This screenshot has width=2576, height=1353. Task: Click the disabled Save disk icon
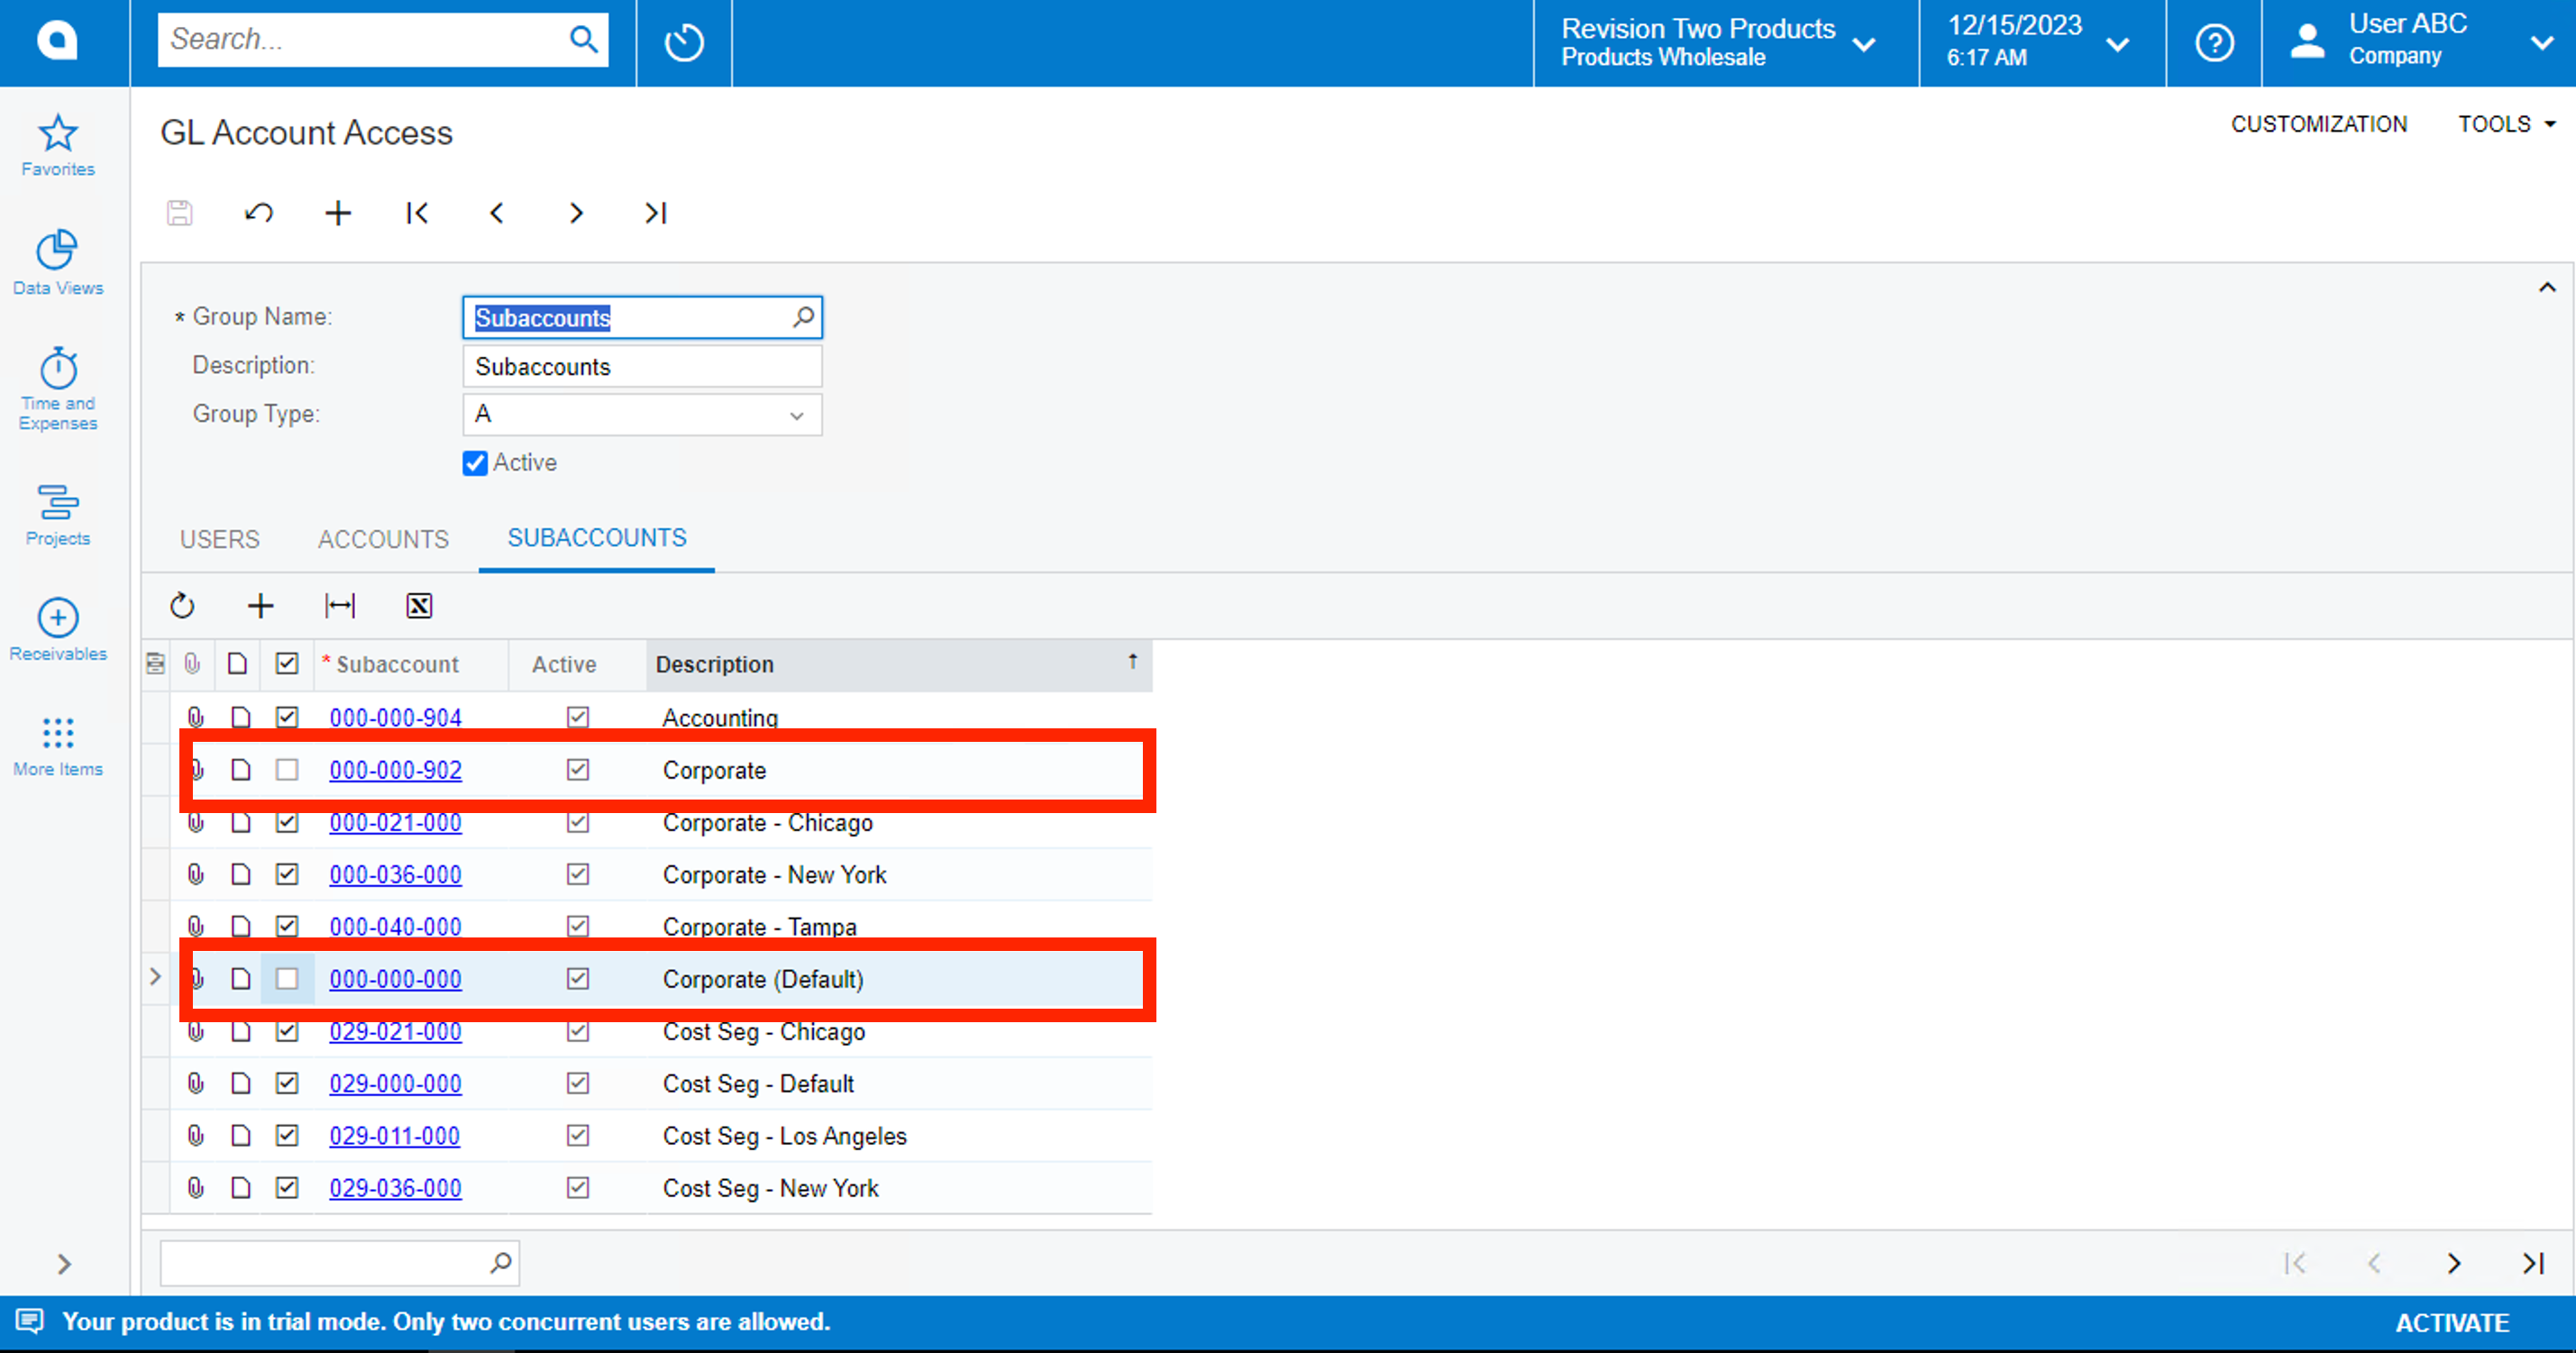[180, 212]
